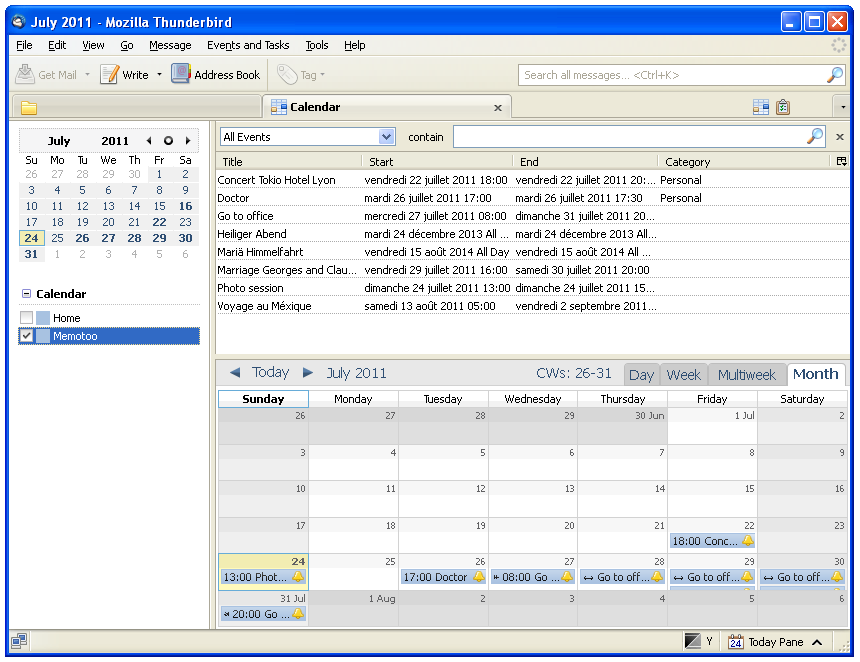Switch to the Multiweek view tab

click(x=746, y=375)
